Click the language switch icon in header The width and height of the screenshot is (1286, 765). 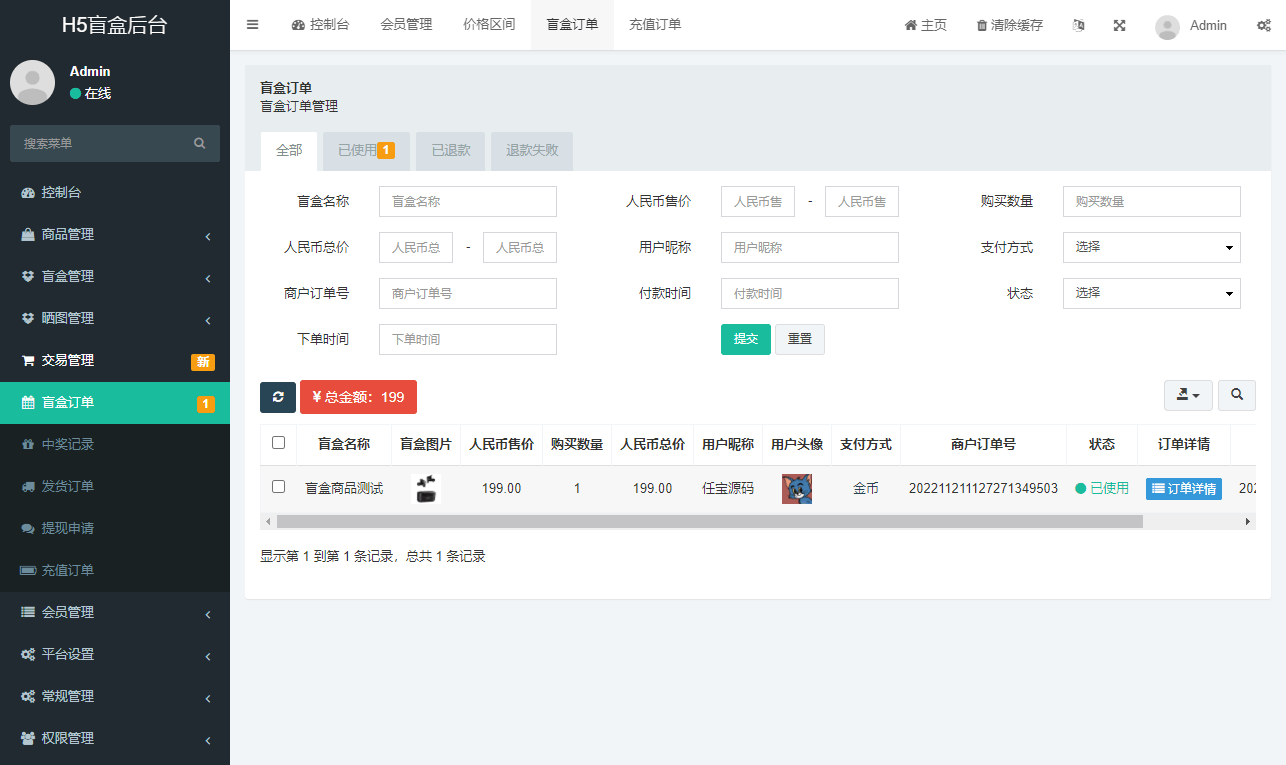click(x=1078, y=25)
